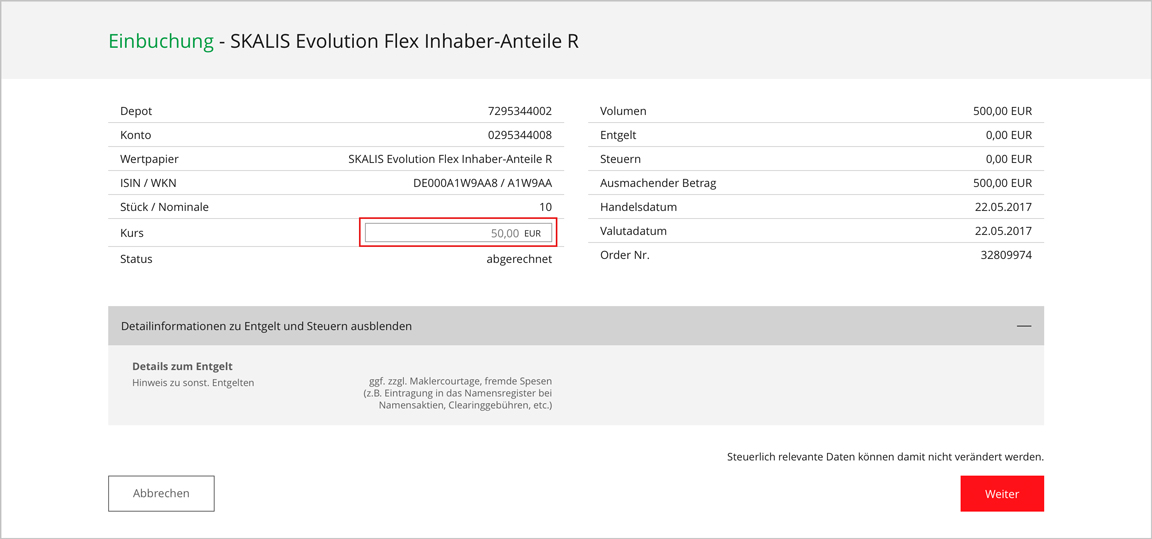This screenshot has width=1152, height=539.
Task: Click the ISIN value DE000A1W9AA8 / A1W9AA
Action: (x=483, y=184)
